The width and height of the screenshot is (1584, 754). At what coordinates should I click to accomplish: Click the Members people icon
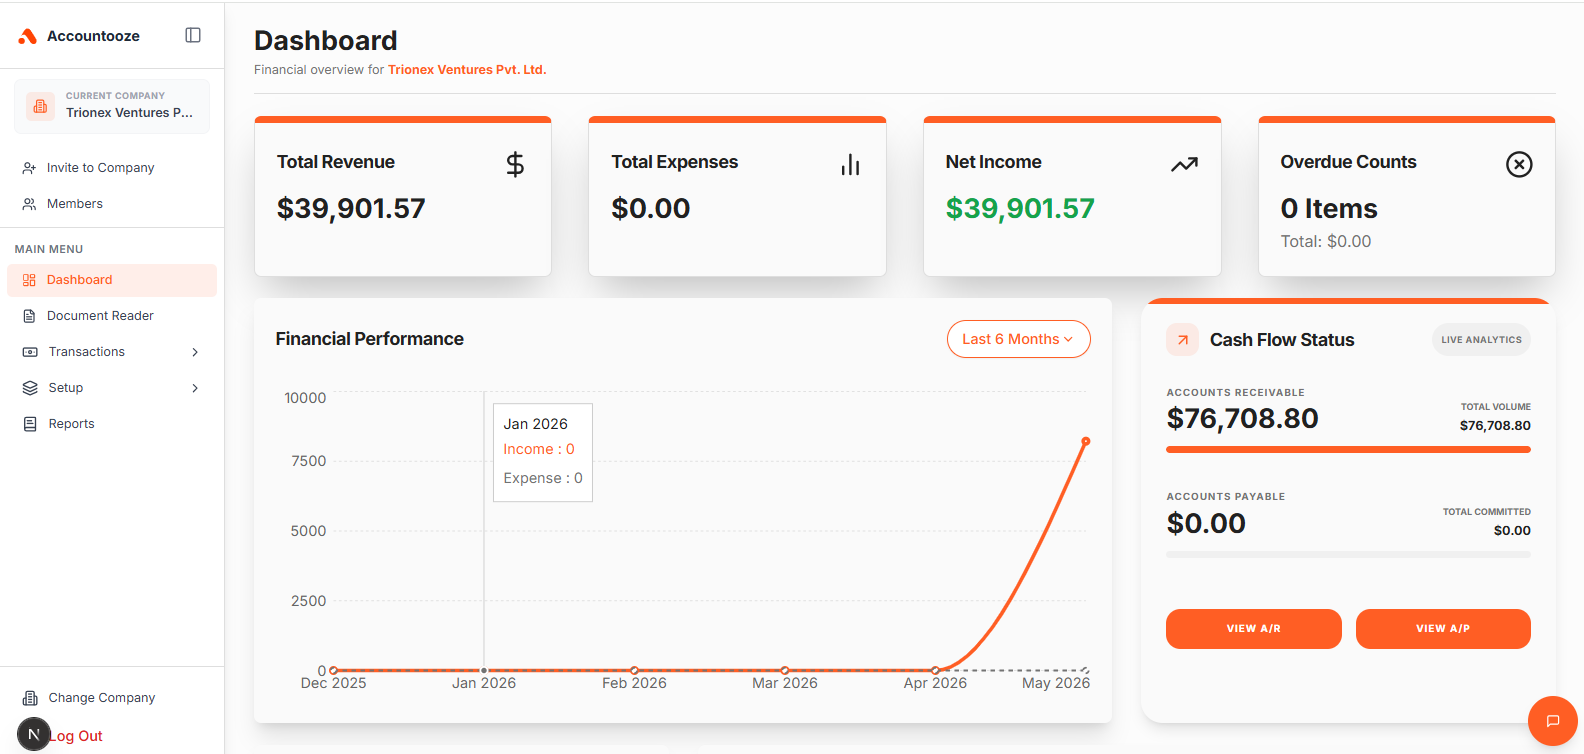pyautogui.click(x=29, y=204)
